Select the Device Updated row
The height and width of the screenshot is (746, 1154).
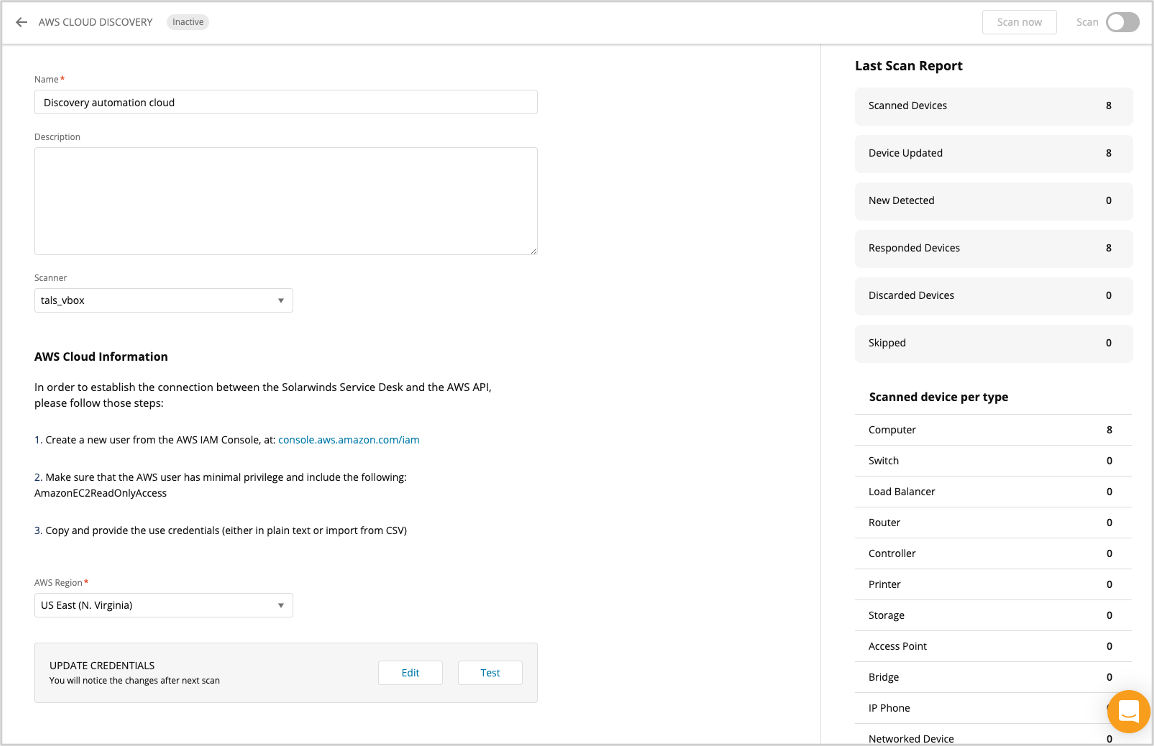click(994, 153)
